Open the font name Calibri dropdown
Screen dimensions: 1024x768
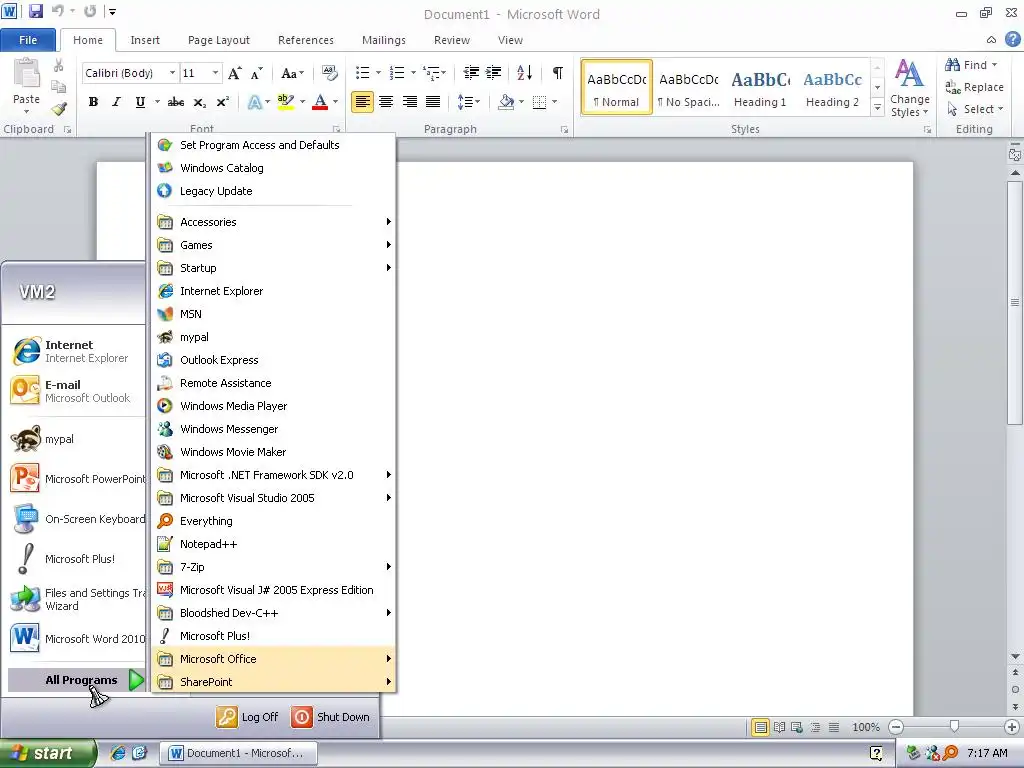pos(172,73)
